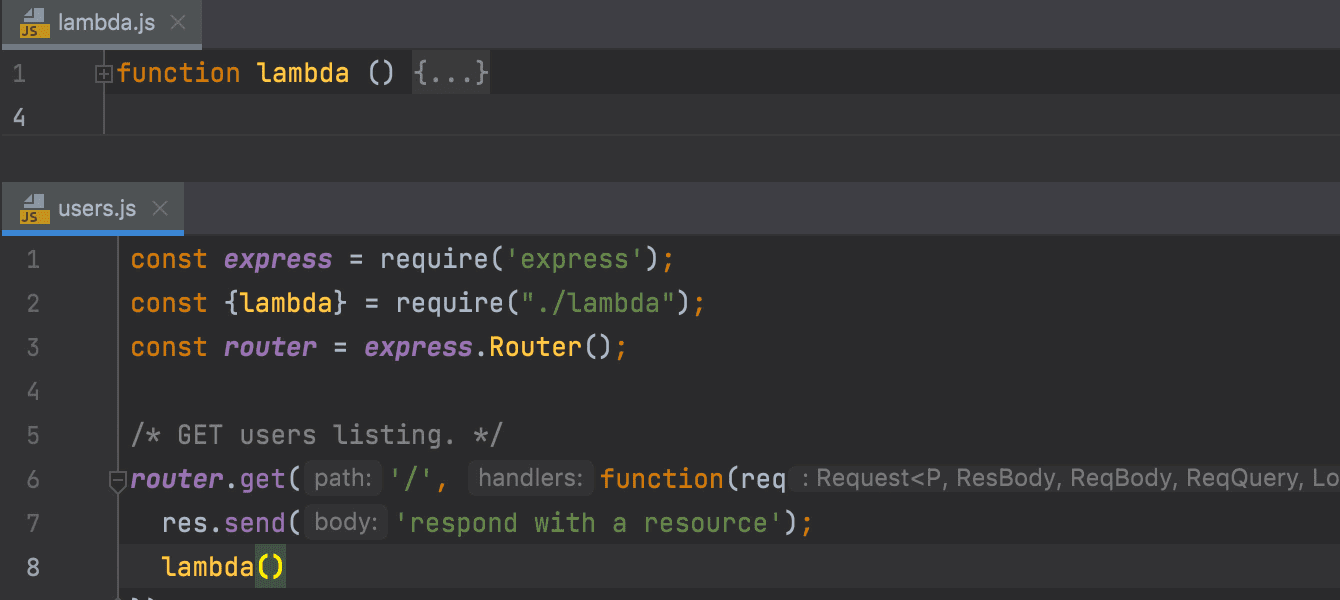Click the 'handlers:' parameter hint
Image resolution: width=1340 pixels, height=600 pixels.
(x=530, y=479)
